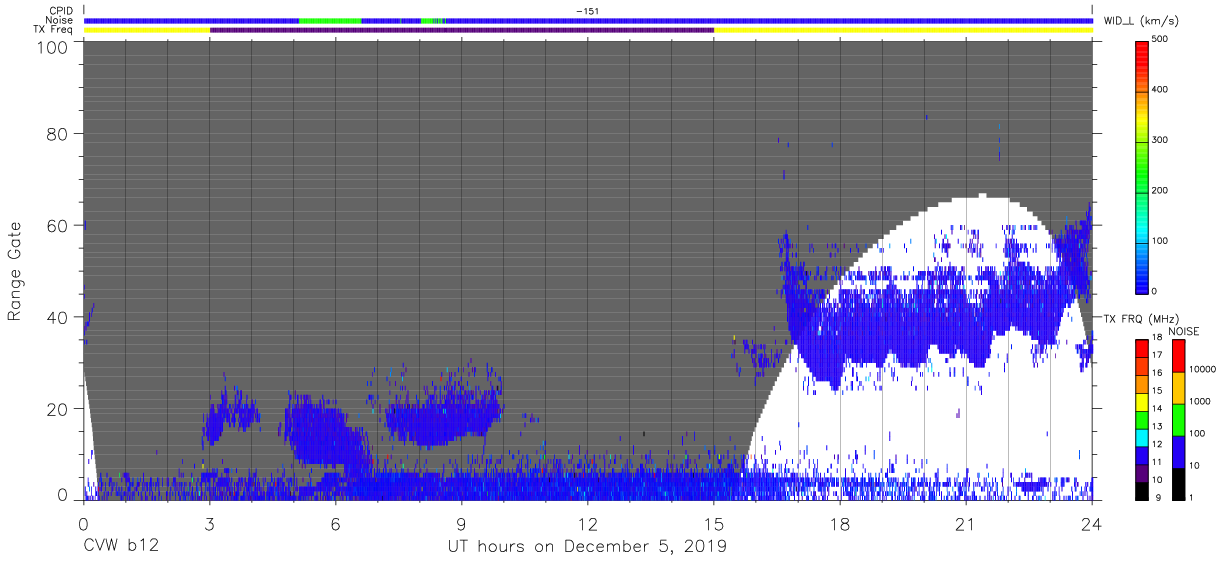Click the green segment in the Noise strip
Viewport: 1228px width, 567px height.
pos(330,20)
